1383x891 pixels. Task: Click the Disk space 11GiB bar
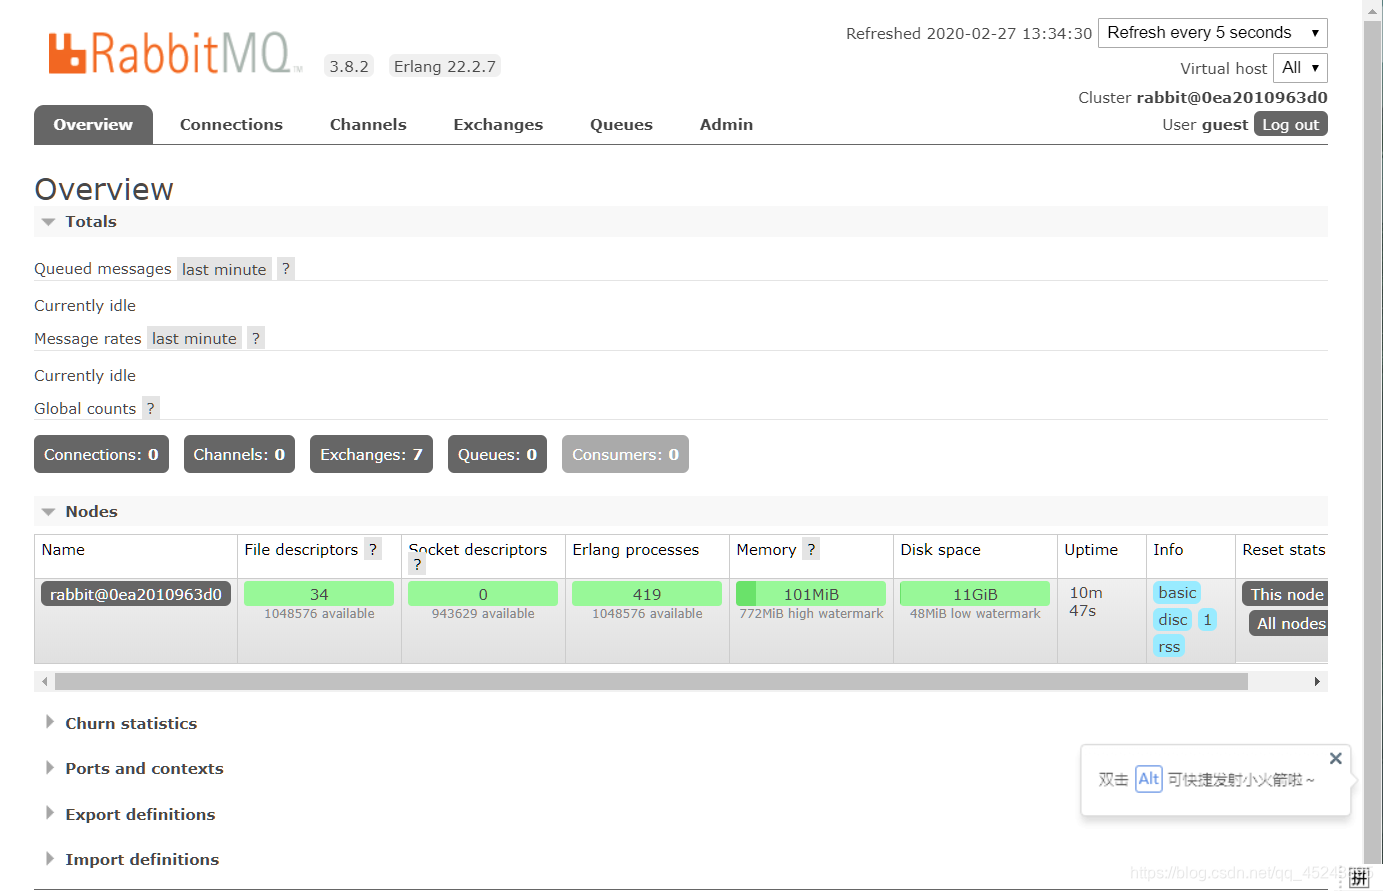coord(975,594)
